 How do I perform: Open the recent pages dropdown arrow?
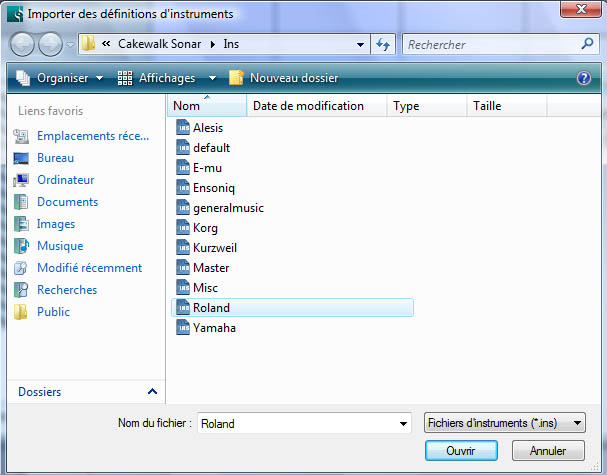point(70,45)
